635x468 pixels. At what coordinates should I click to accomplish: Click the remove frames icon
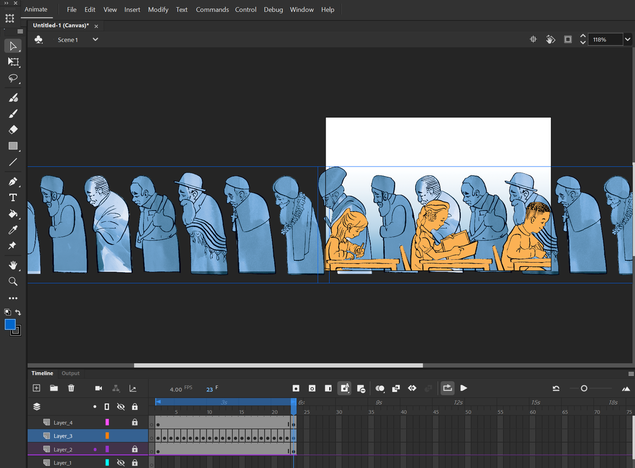(x=361, y=389)
